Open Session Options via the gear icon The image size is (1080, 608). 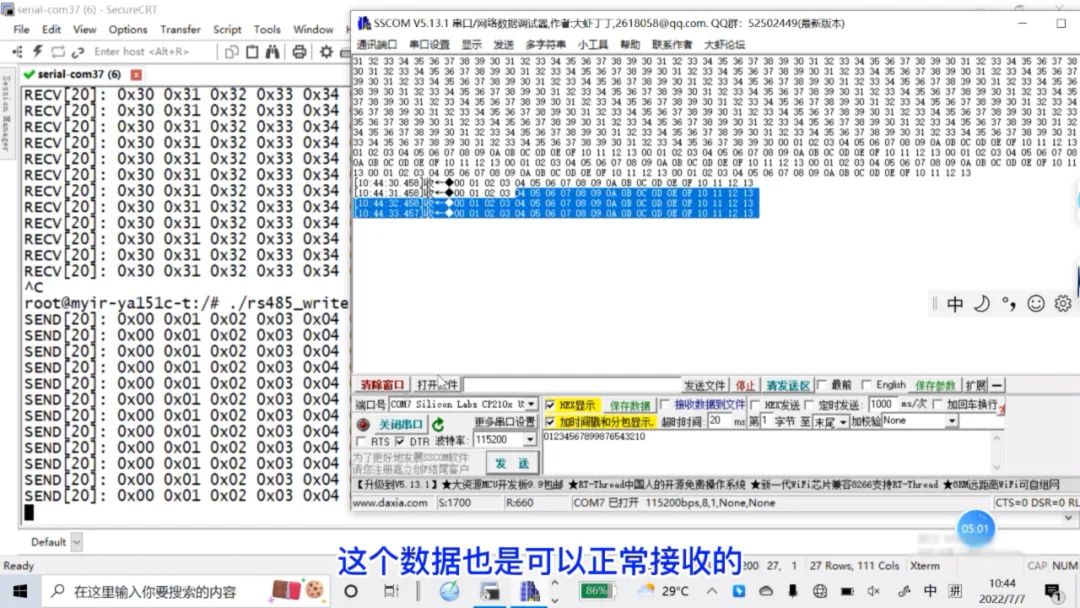click(x=325, y=52)
